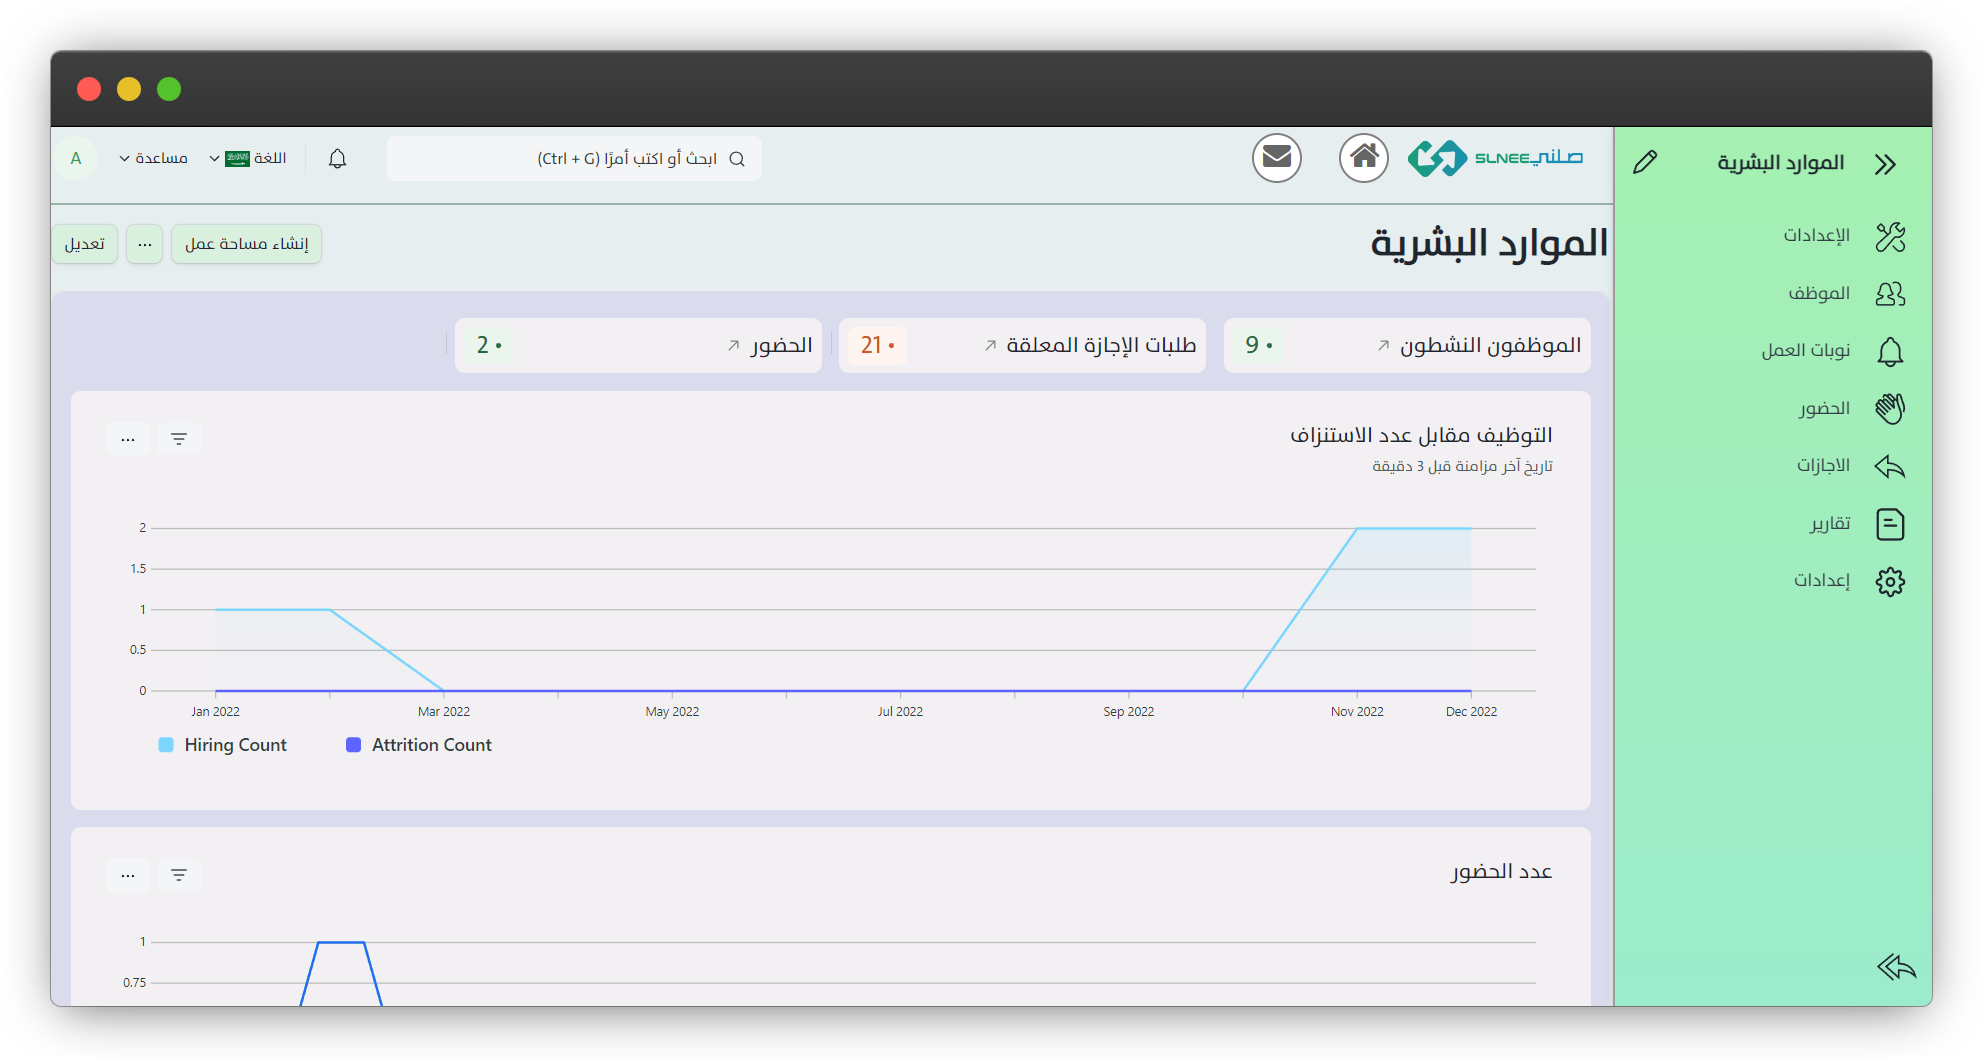The width and height of the screenshot is (1983, 1057).
Task: Click the reply-all arrows icon at sidebar bottom
Action: [1895, 967]
